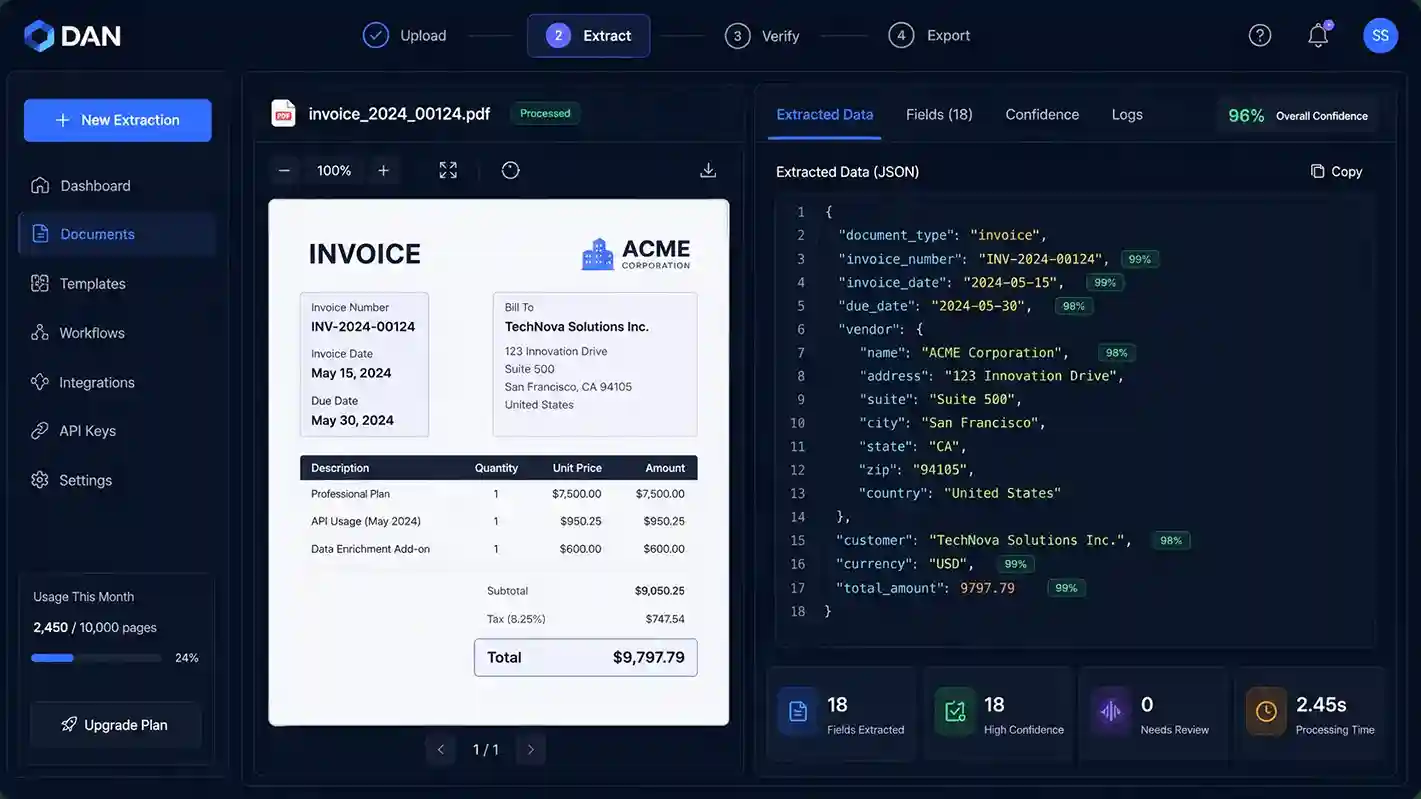The width and height of the screenshot is (1421, 799).
Task: Click the ACME Corporation building logo
Action: click(598, 254)
